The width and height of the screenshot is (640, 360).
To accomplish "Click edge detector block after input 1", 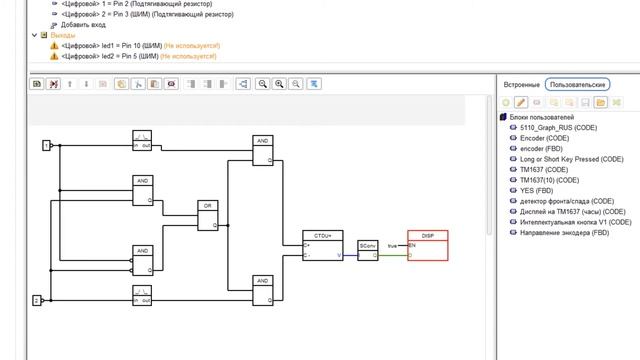I will coord(142,140).
